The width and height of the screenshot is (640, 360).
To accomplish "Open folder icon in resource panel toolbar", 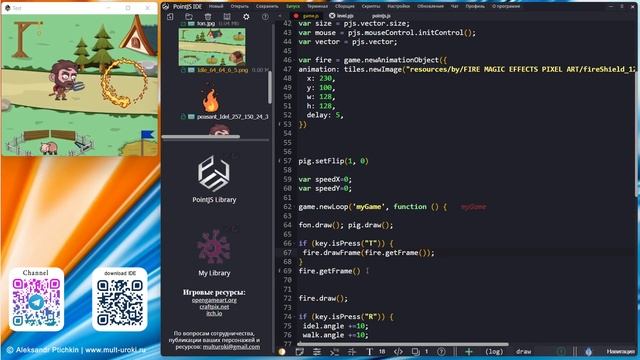I will [x=189, y=16].
